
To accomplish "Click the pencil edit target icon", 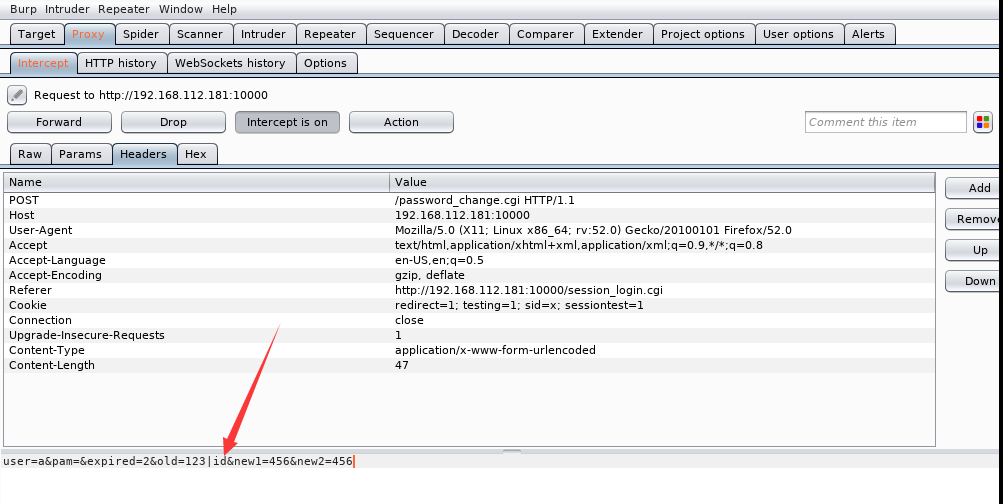I will pyautogui.click(x=17, y=95).
